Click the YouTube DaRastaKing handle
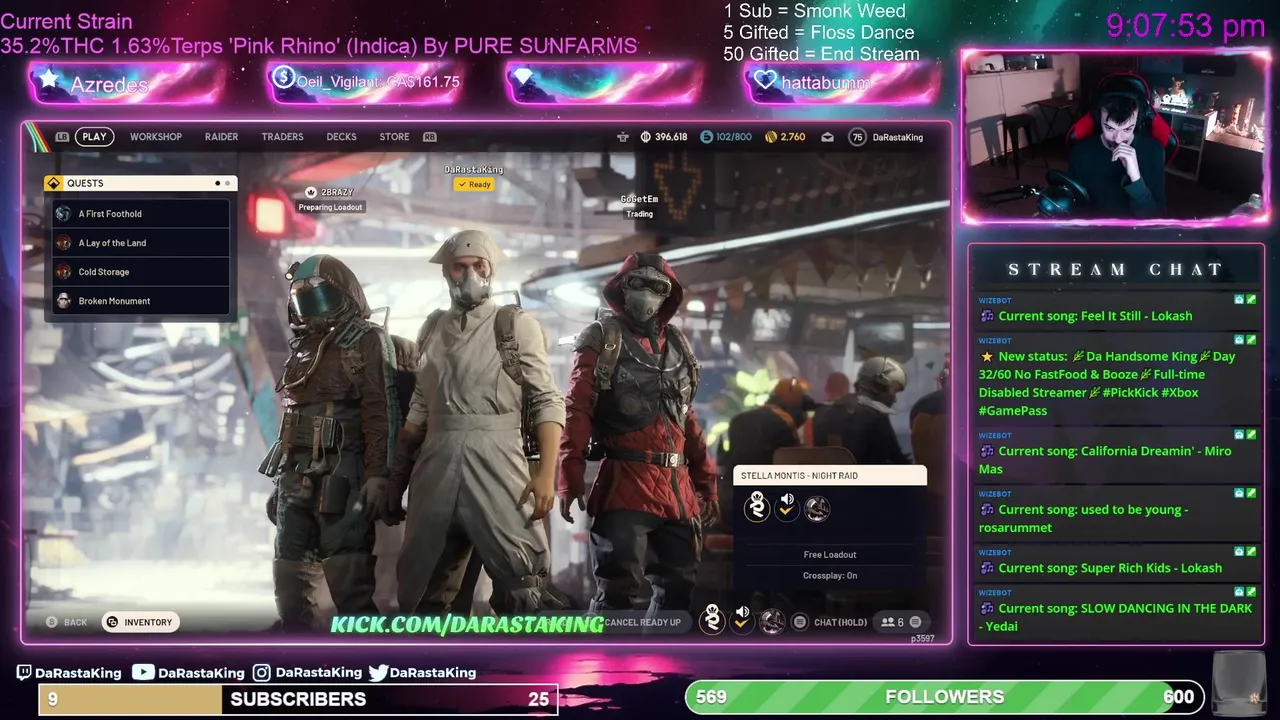Screen dimensions: 1280x720 (188, 673)
